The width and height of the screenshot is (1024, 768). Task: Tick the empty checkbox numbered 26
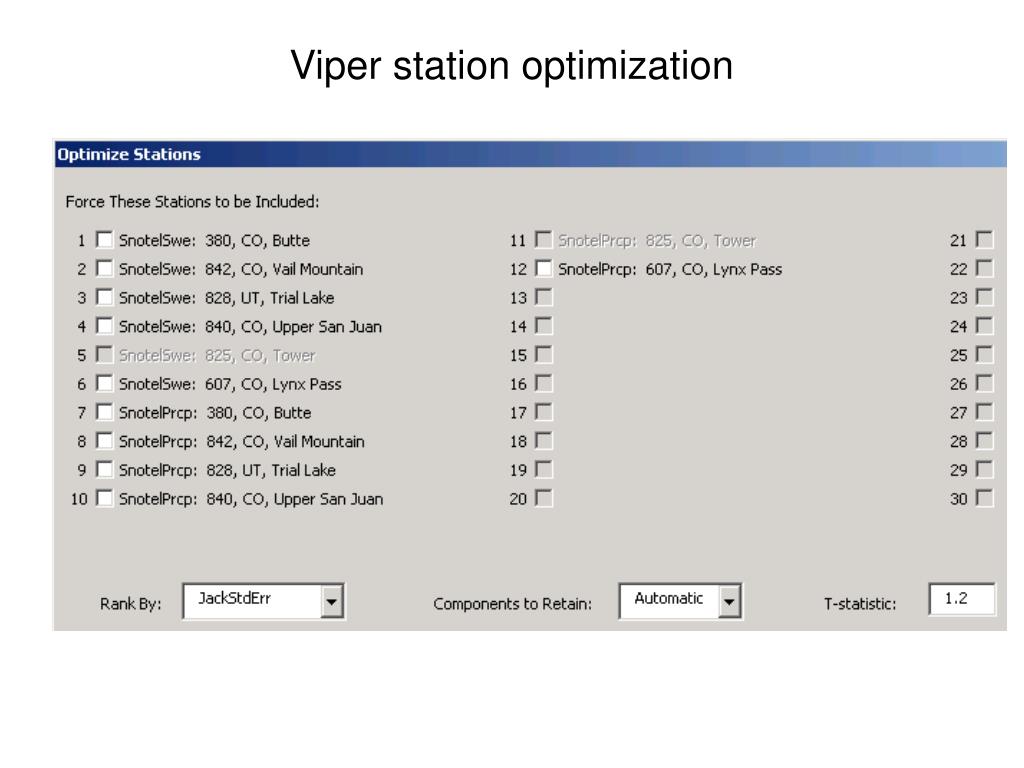point(984,383)
